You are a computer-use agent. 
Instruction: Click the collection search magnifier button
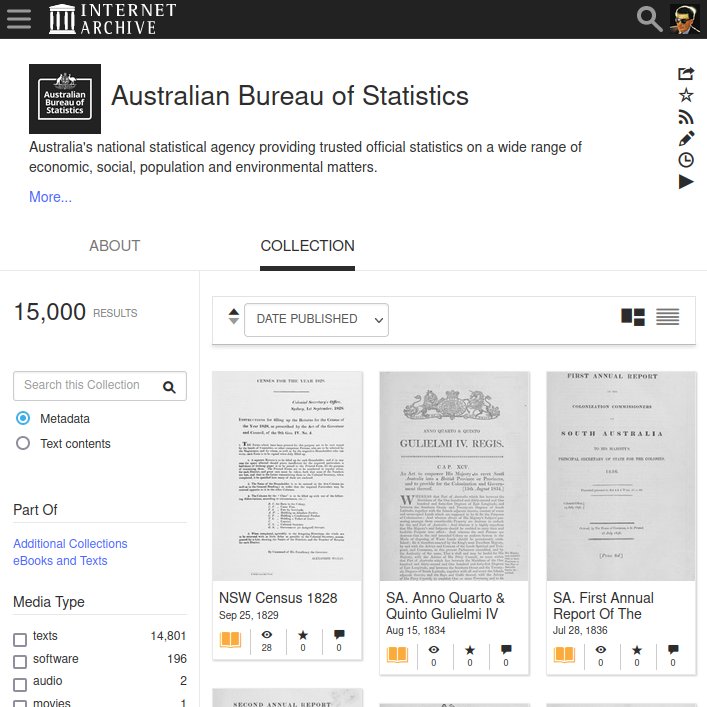pos(169,387)
